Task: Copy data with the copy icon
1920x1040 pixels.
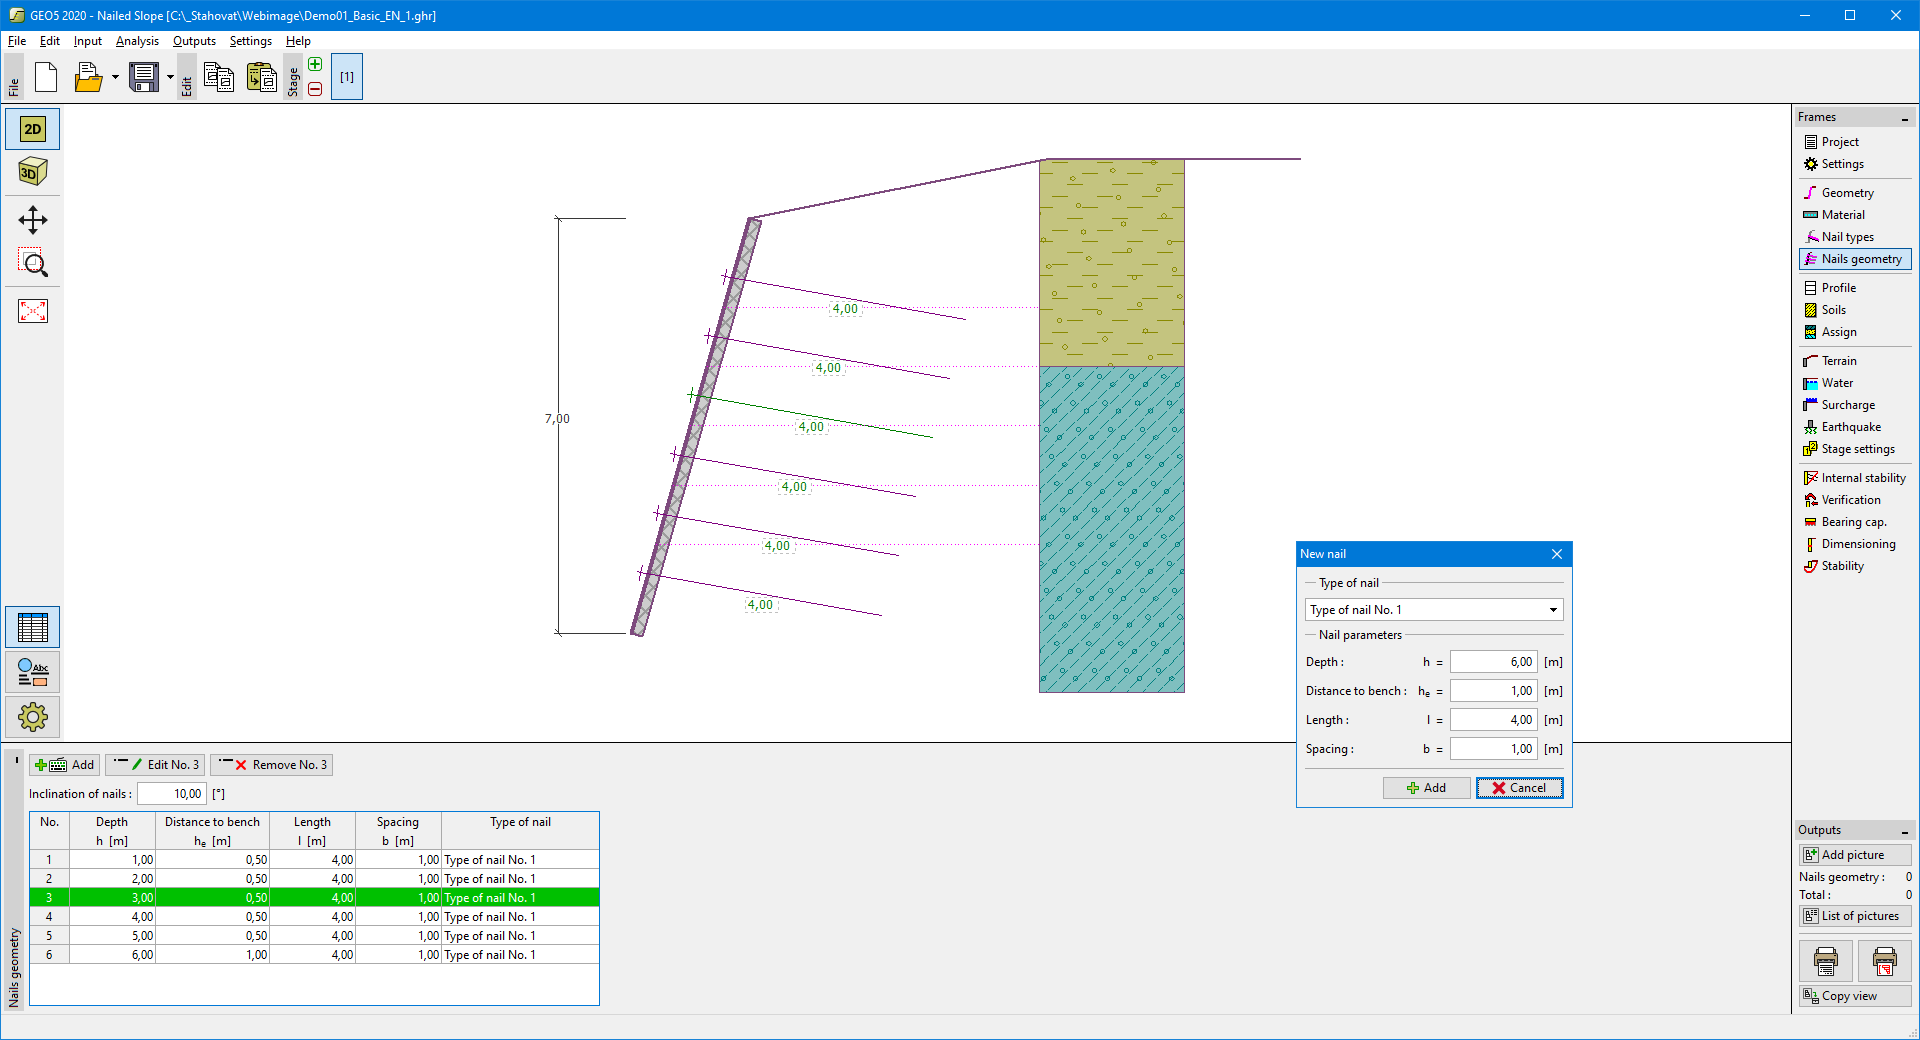Action: pyautogui.click(x=219, y=77)
